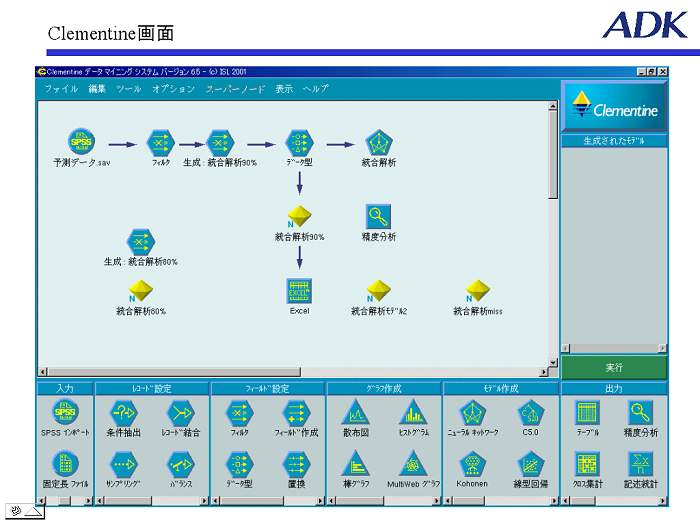Viewport: 700px width, 525px height.
Task: Click the レコード設定 palette header
Action: (x=152, y=388)
